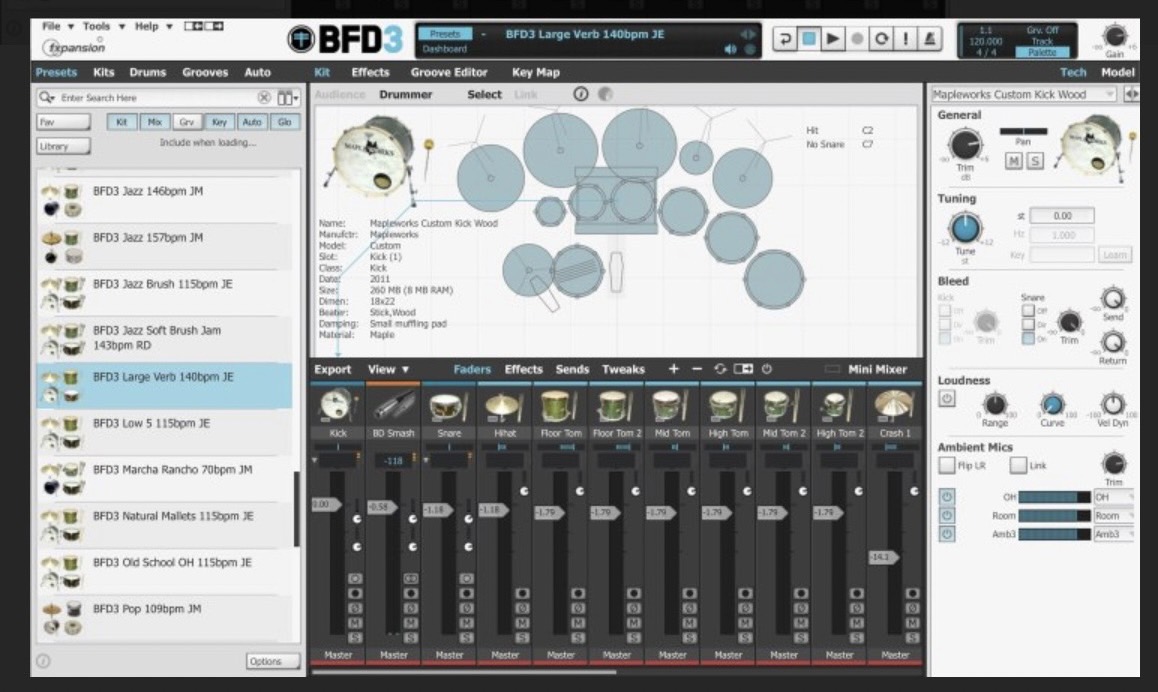Click the Palette button in tempo display
The height and width of the screenshot is (692, 1158).
click(1042, 52)
